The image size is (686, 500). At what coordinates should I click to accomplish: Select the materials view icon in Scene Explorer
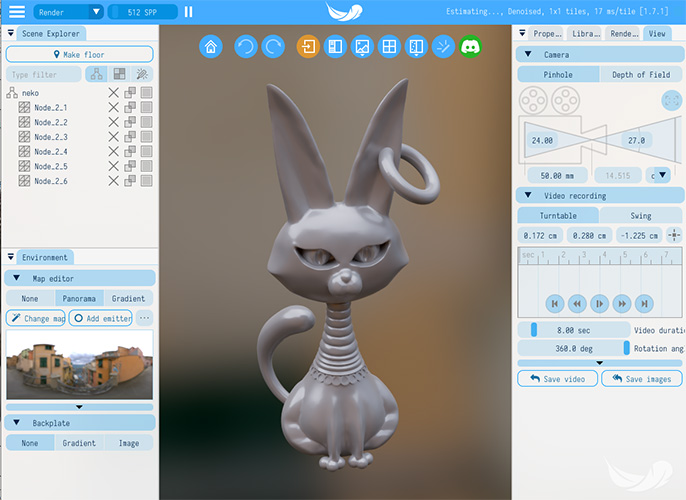point(120,74)
